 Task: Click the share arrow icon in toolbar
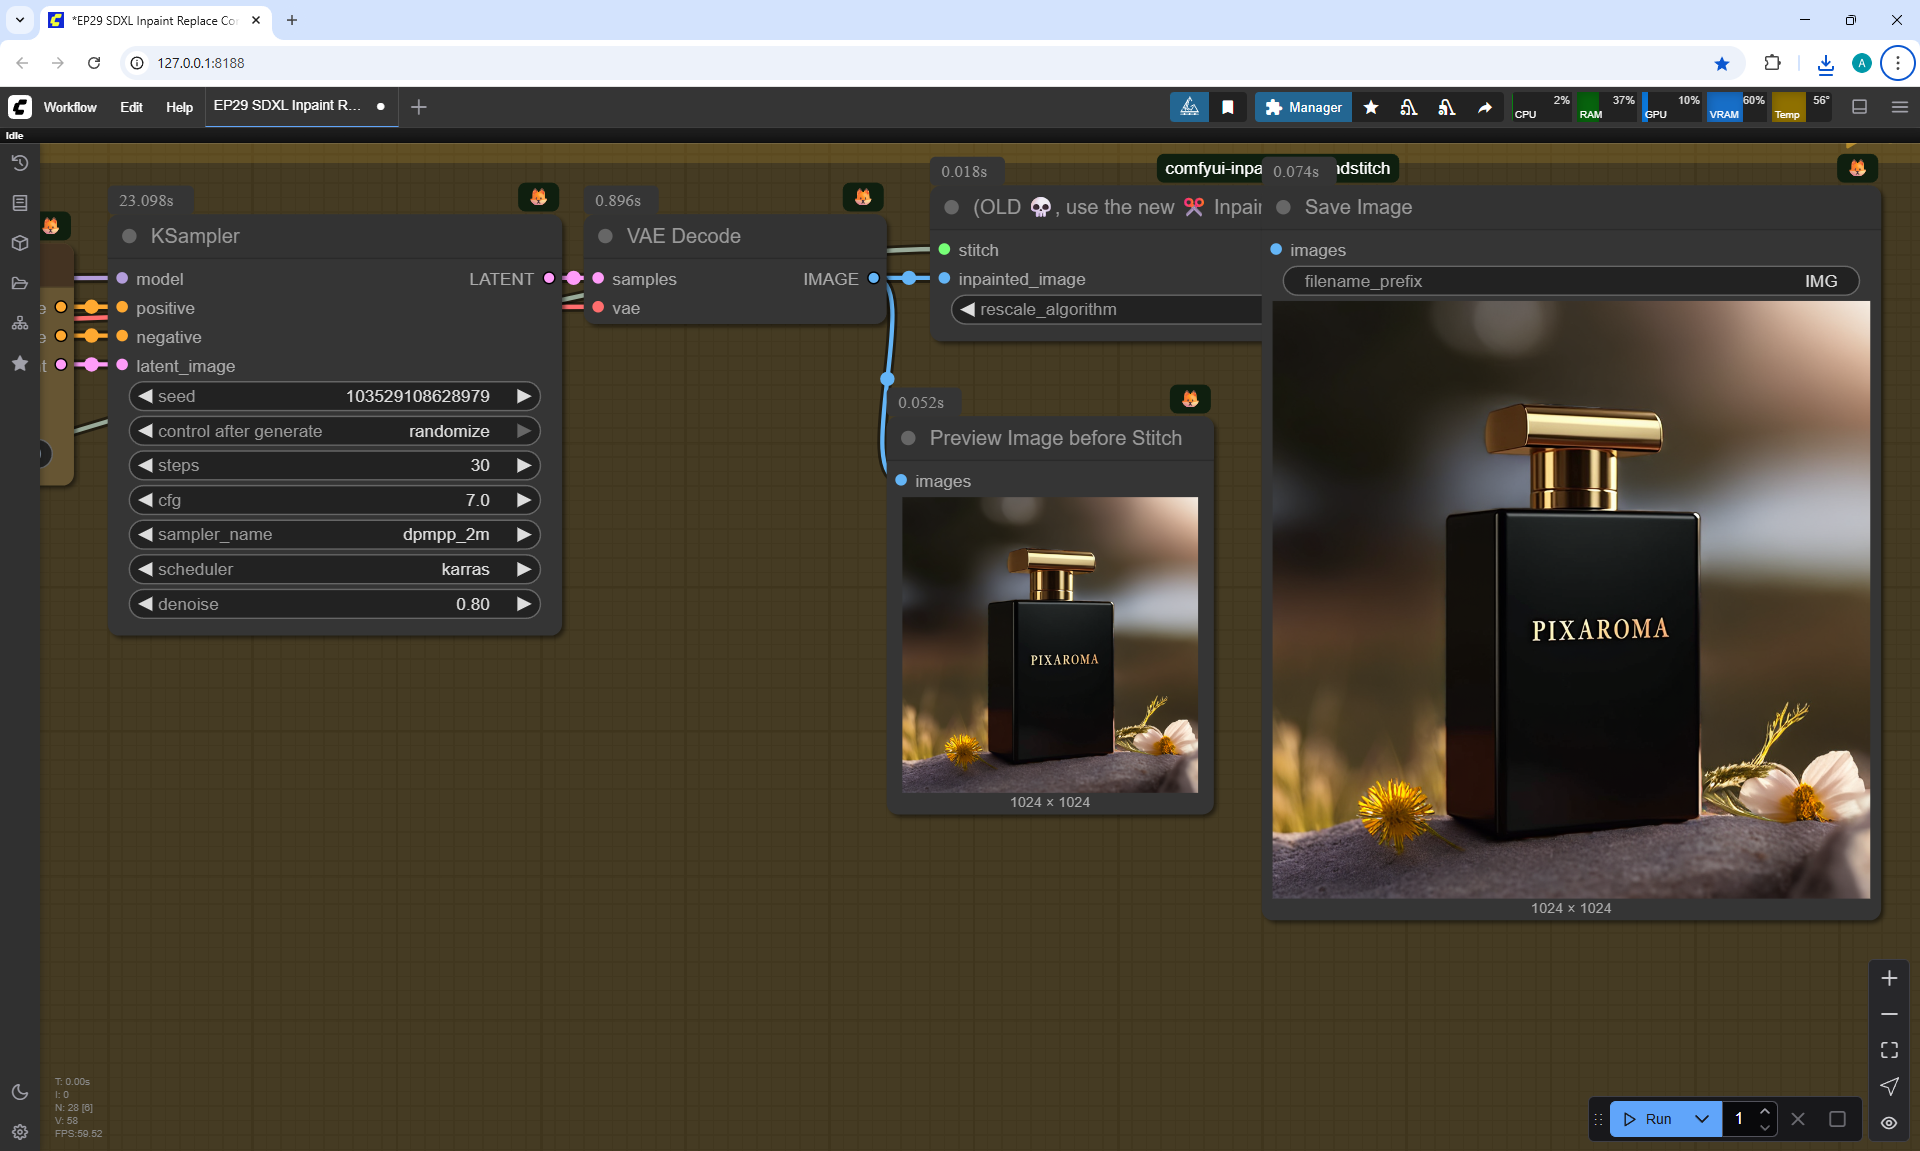coord(1485,107)
